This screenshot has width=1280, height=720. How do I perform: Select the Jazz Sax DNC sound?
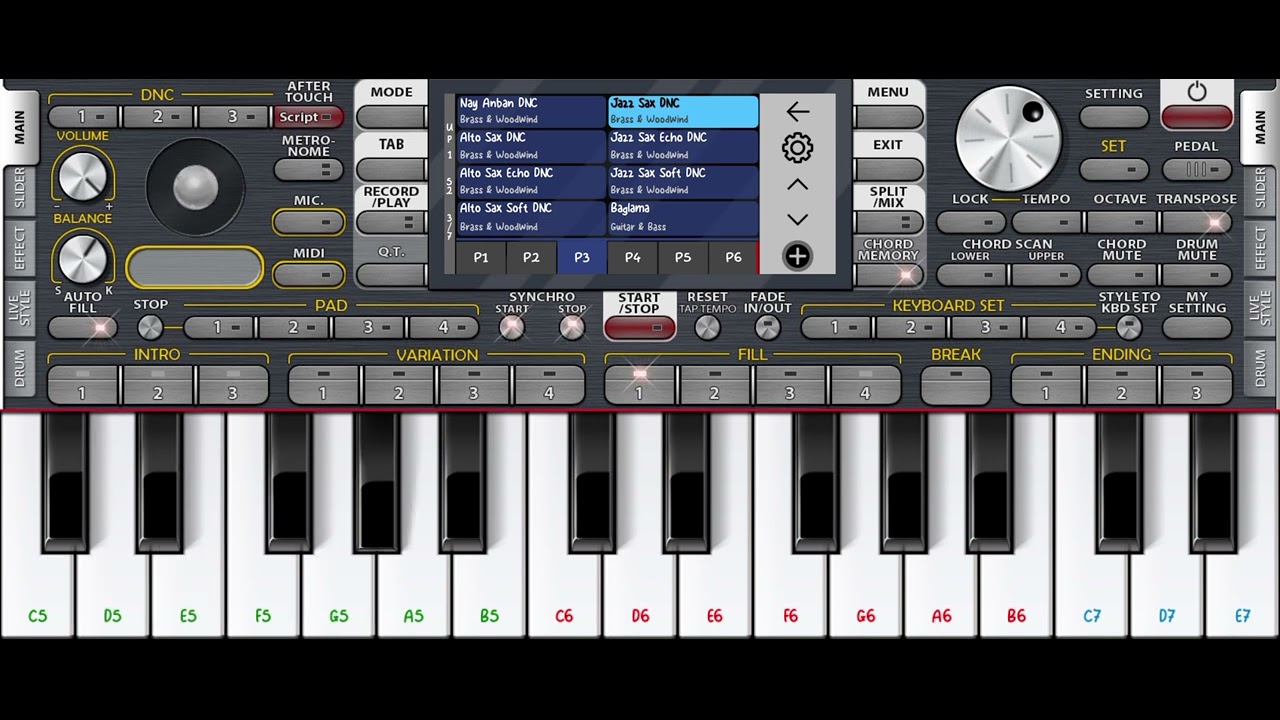click(x=683, y=111)
